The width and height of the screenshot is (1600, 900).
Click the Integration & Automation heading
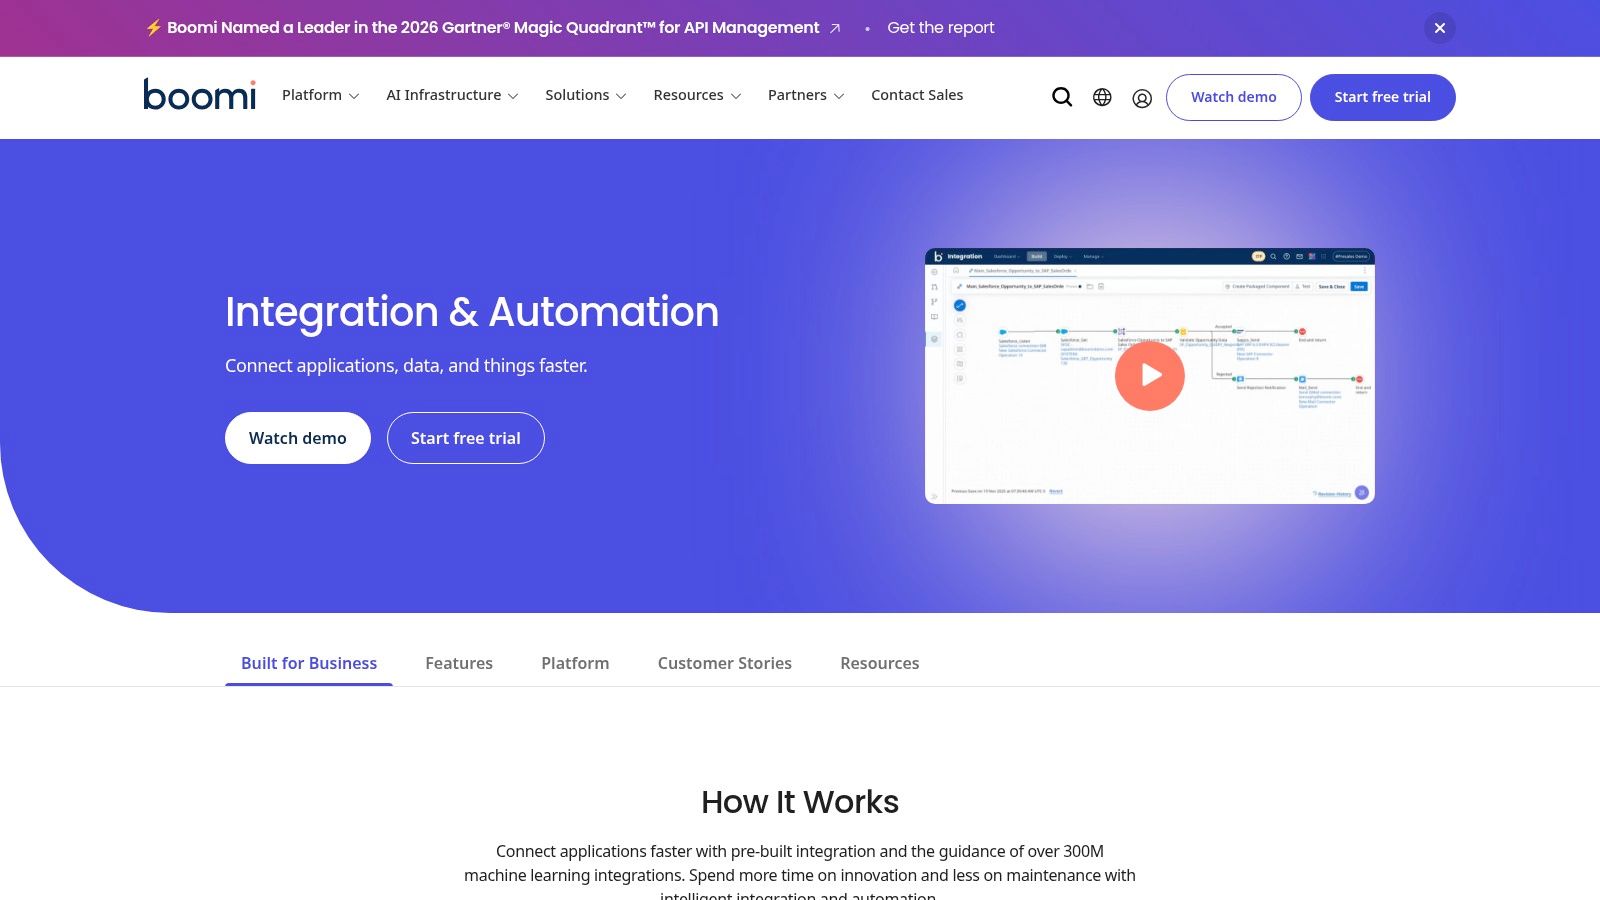pyautogui.click(x=472, y=311)
